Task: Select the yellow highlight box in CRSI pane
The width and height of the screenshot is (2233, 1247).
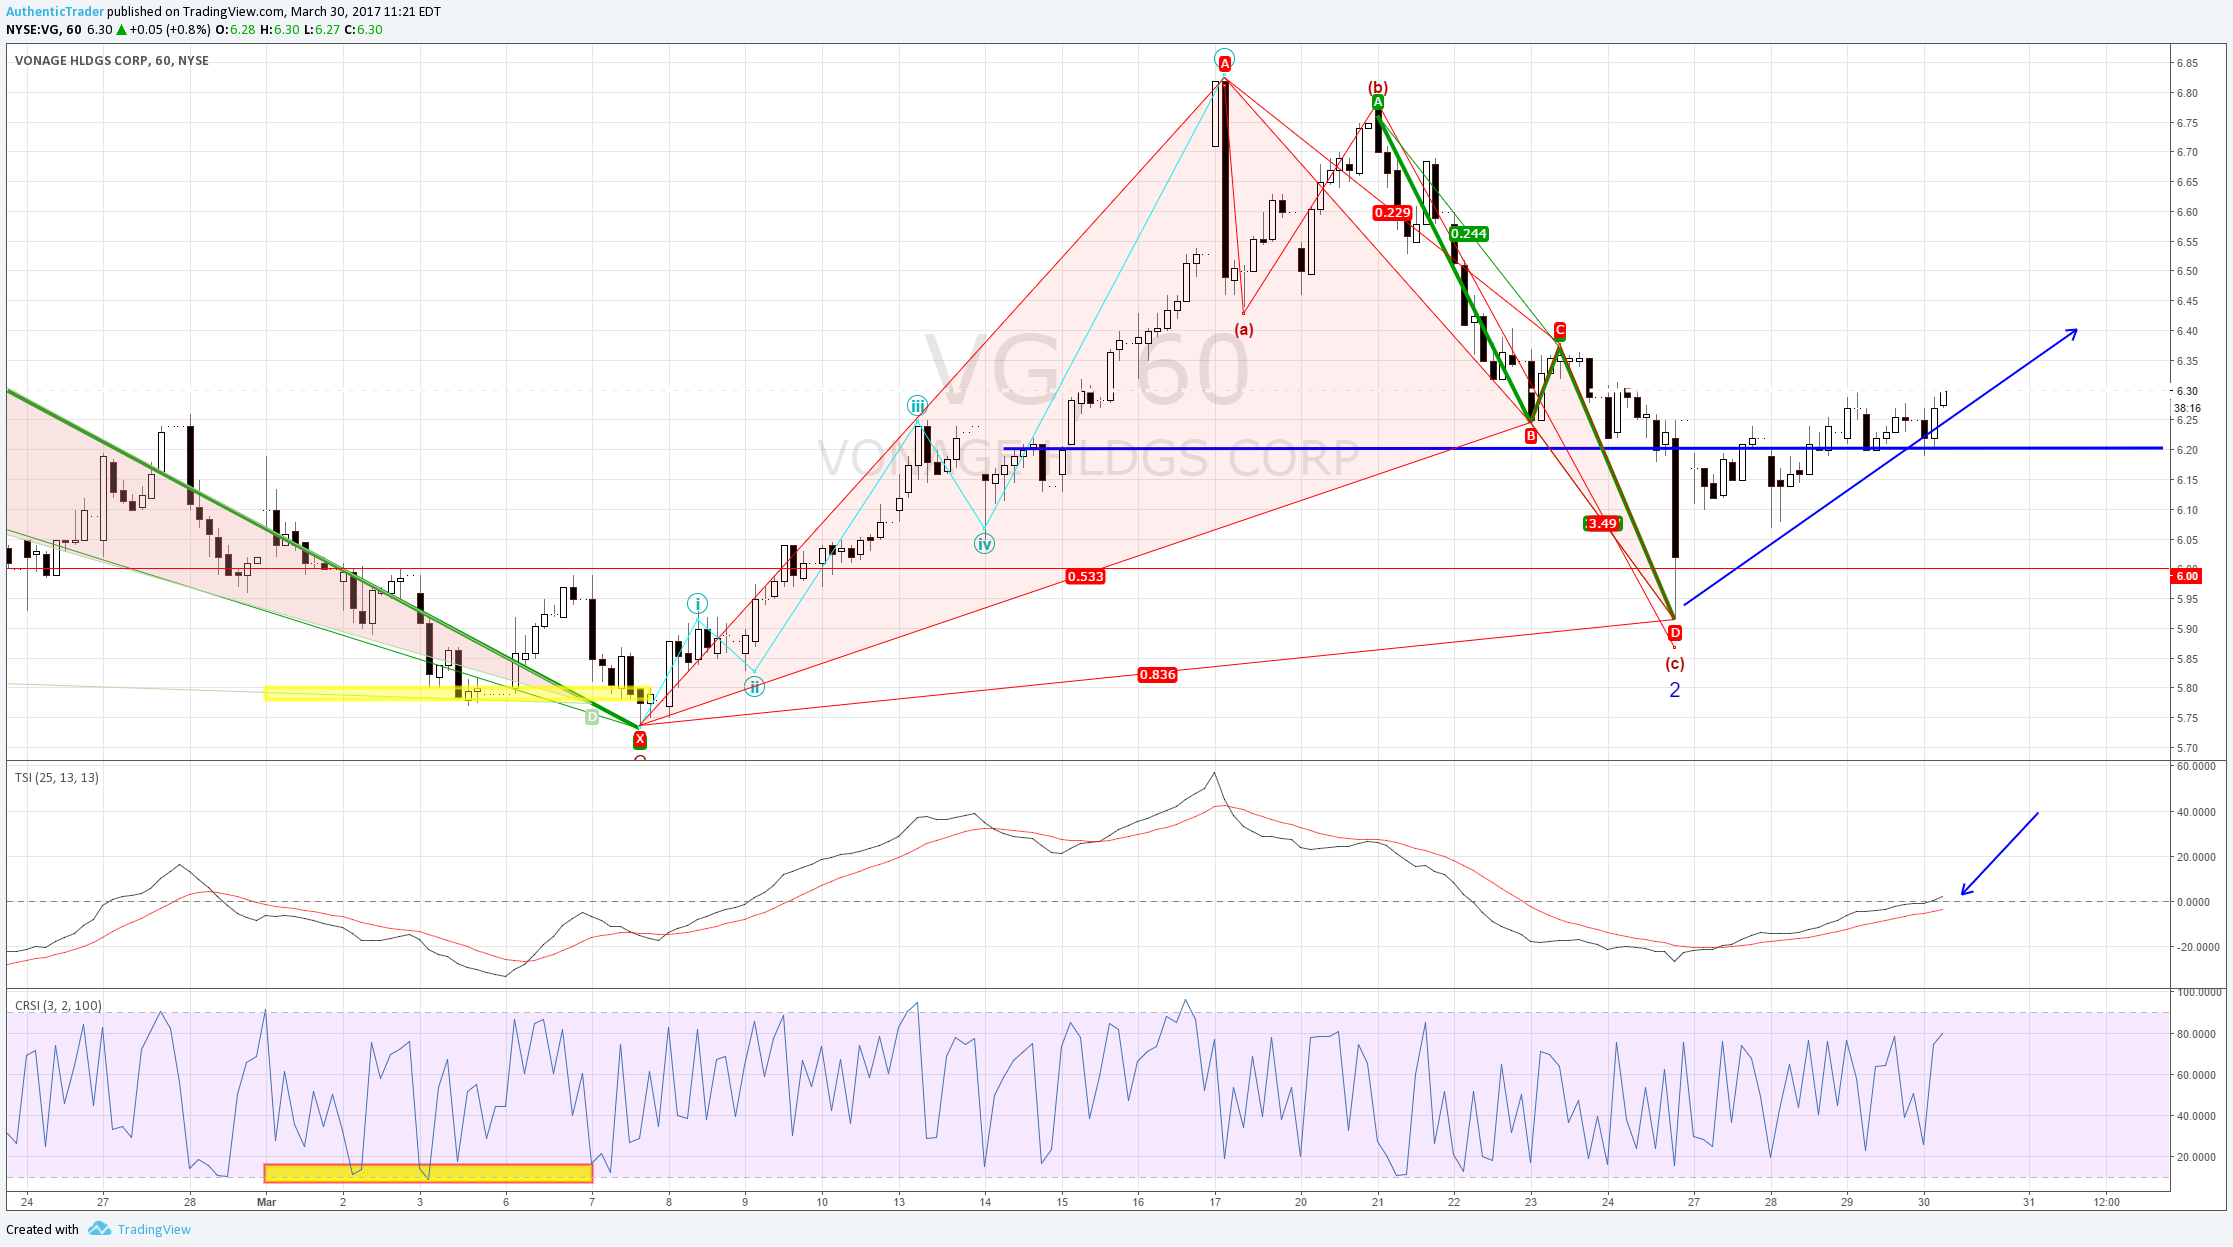Action: [428, 1173]
